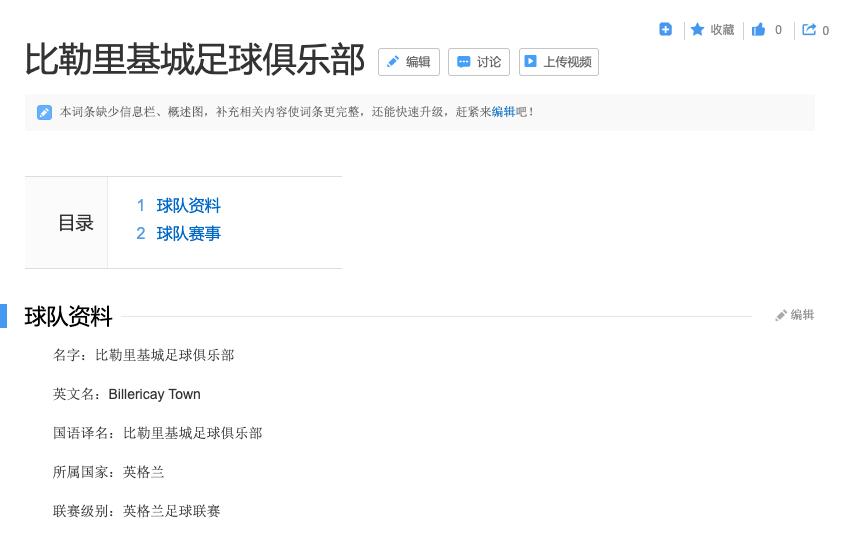Image resolution: width=843 pixels, height=534 pixels.
Task: Click the 球队资料 section heading
Action: (68, 316)
